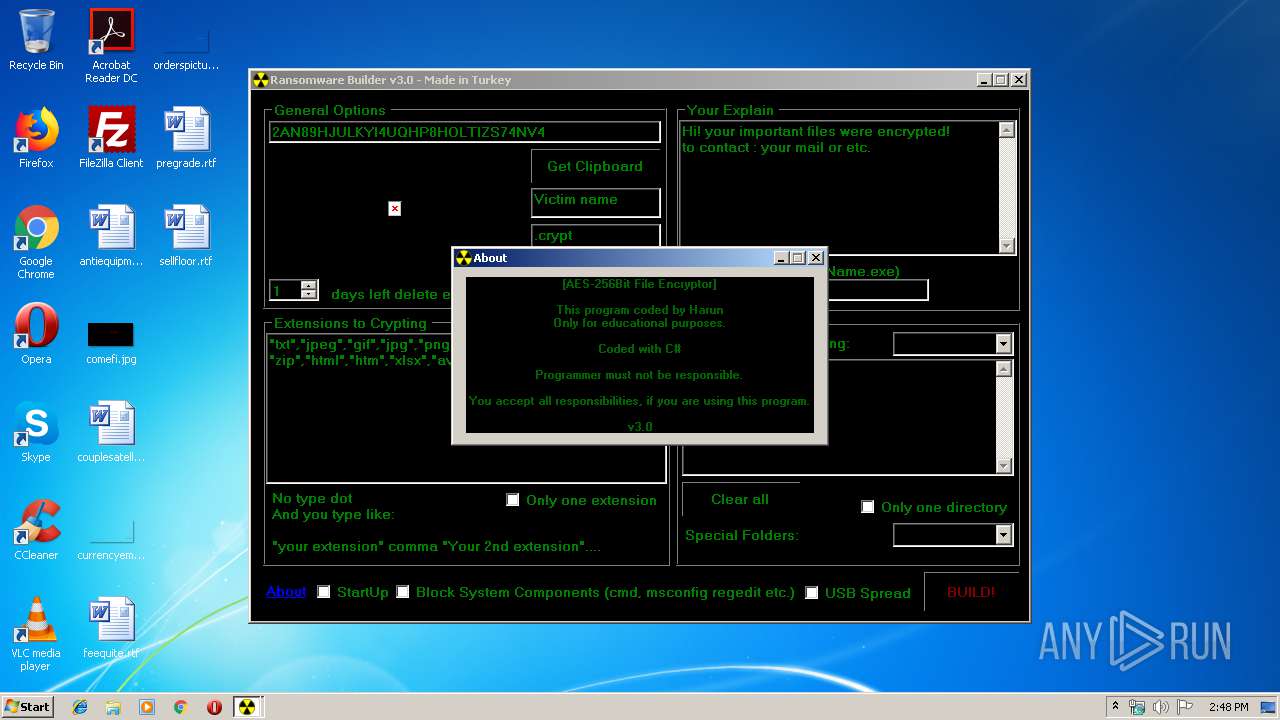Expand Special Folders dropdown
Screen dimensions: 1280x720
click(x=1004, y=535)
